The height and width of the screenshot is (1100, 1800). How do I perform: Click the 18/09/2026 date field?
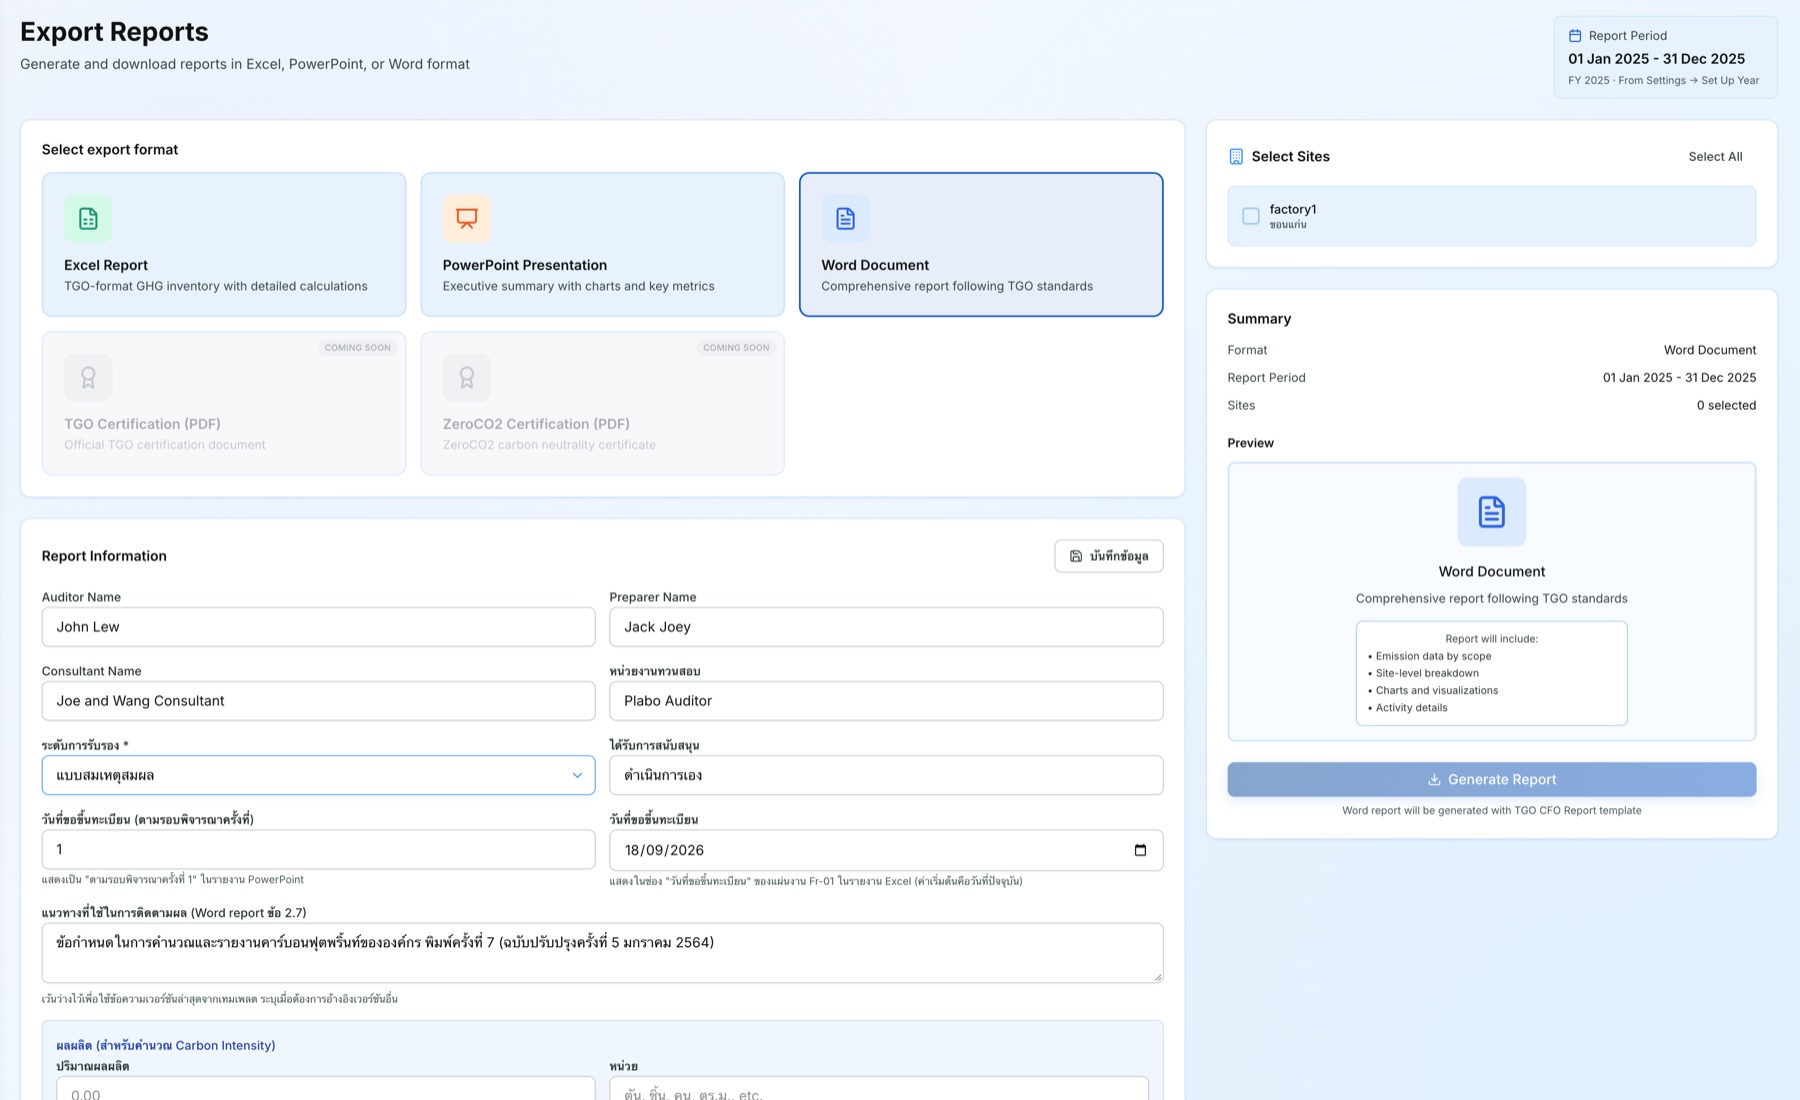coord(886,850)
